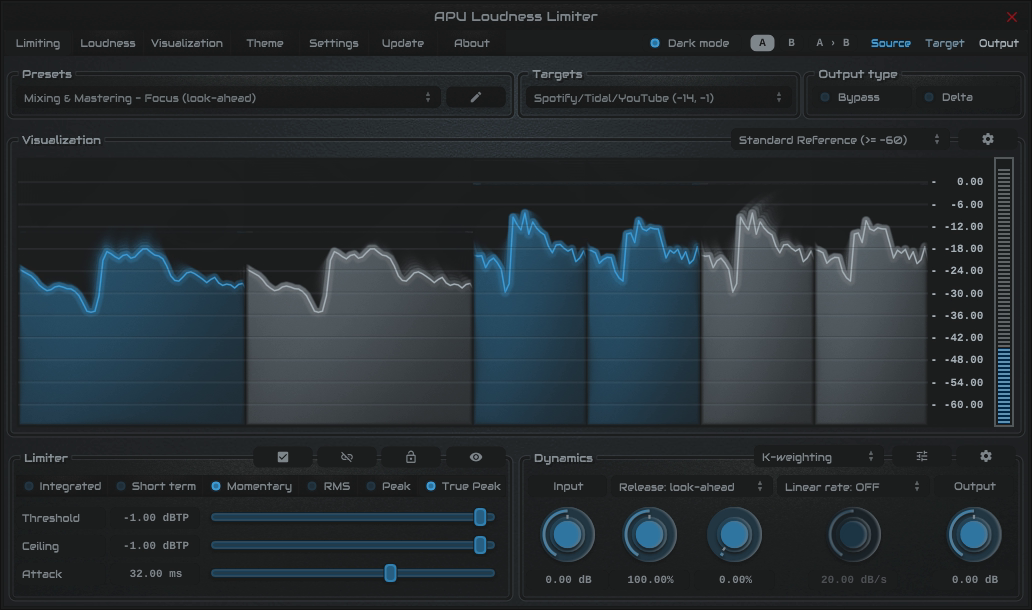Screen dimensions: 1032x610
Task: Click the pencil edit preset icon
Action: coord(476,98)
